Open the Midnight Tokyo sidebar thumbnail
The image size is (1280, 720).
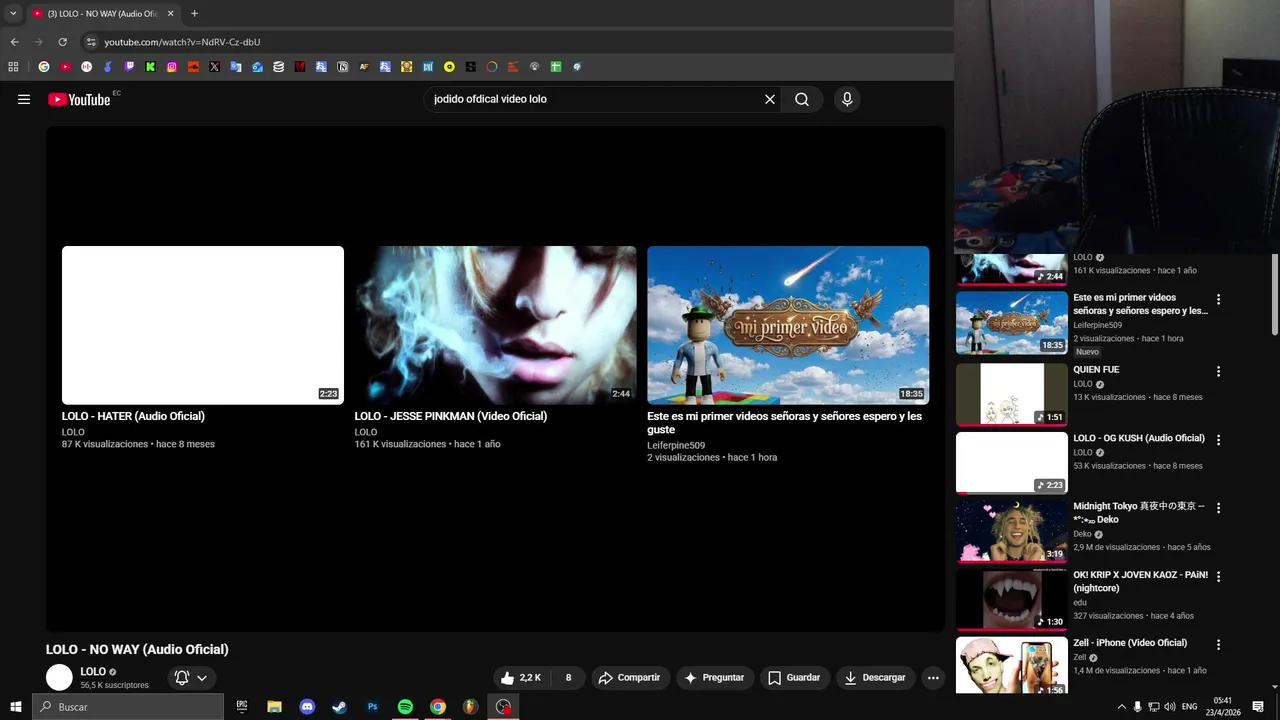(x=1012, y=531)
